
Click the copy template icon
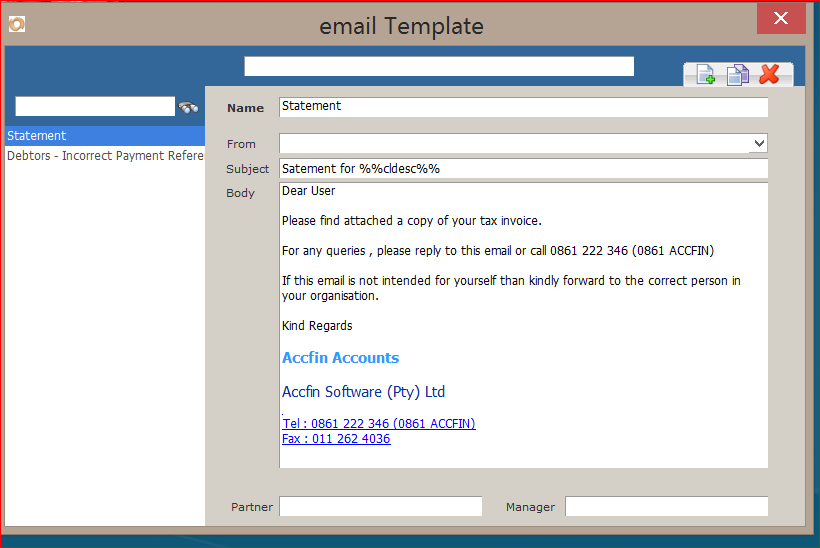[738, 74]
